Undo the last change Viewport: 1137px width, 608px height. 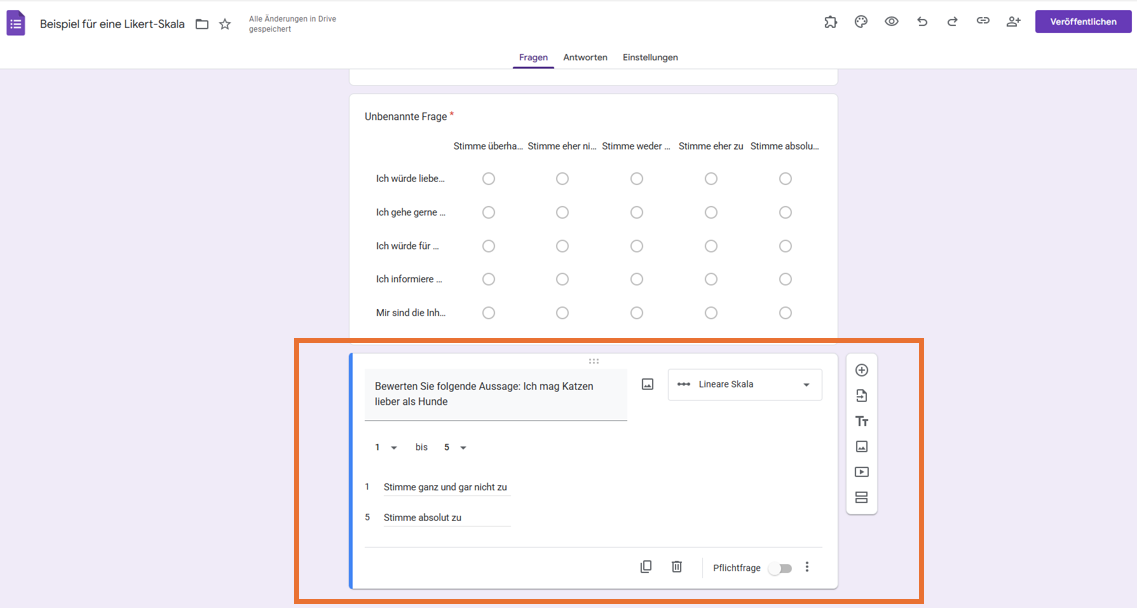coord(922,22)
